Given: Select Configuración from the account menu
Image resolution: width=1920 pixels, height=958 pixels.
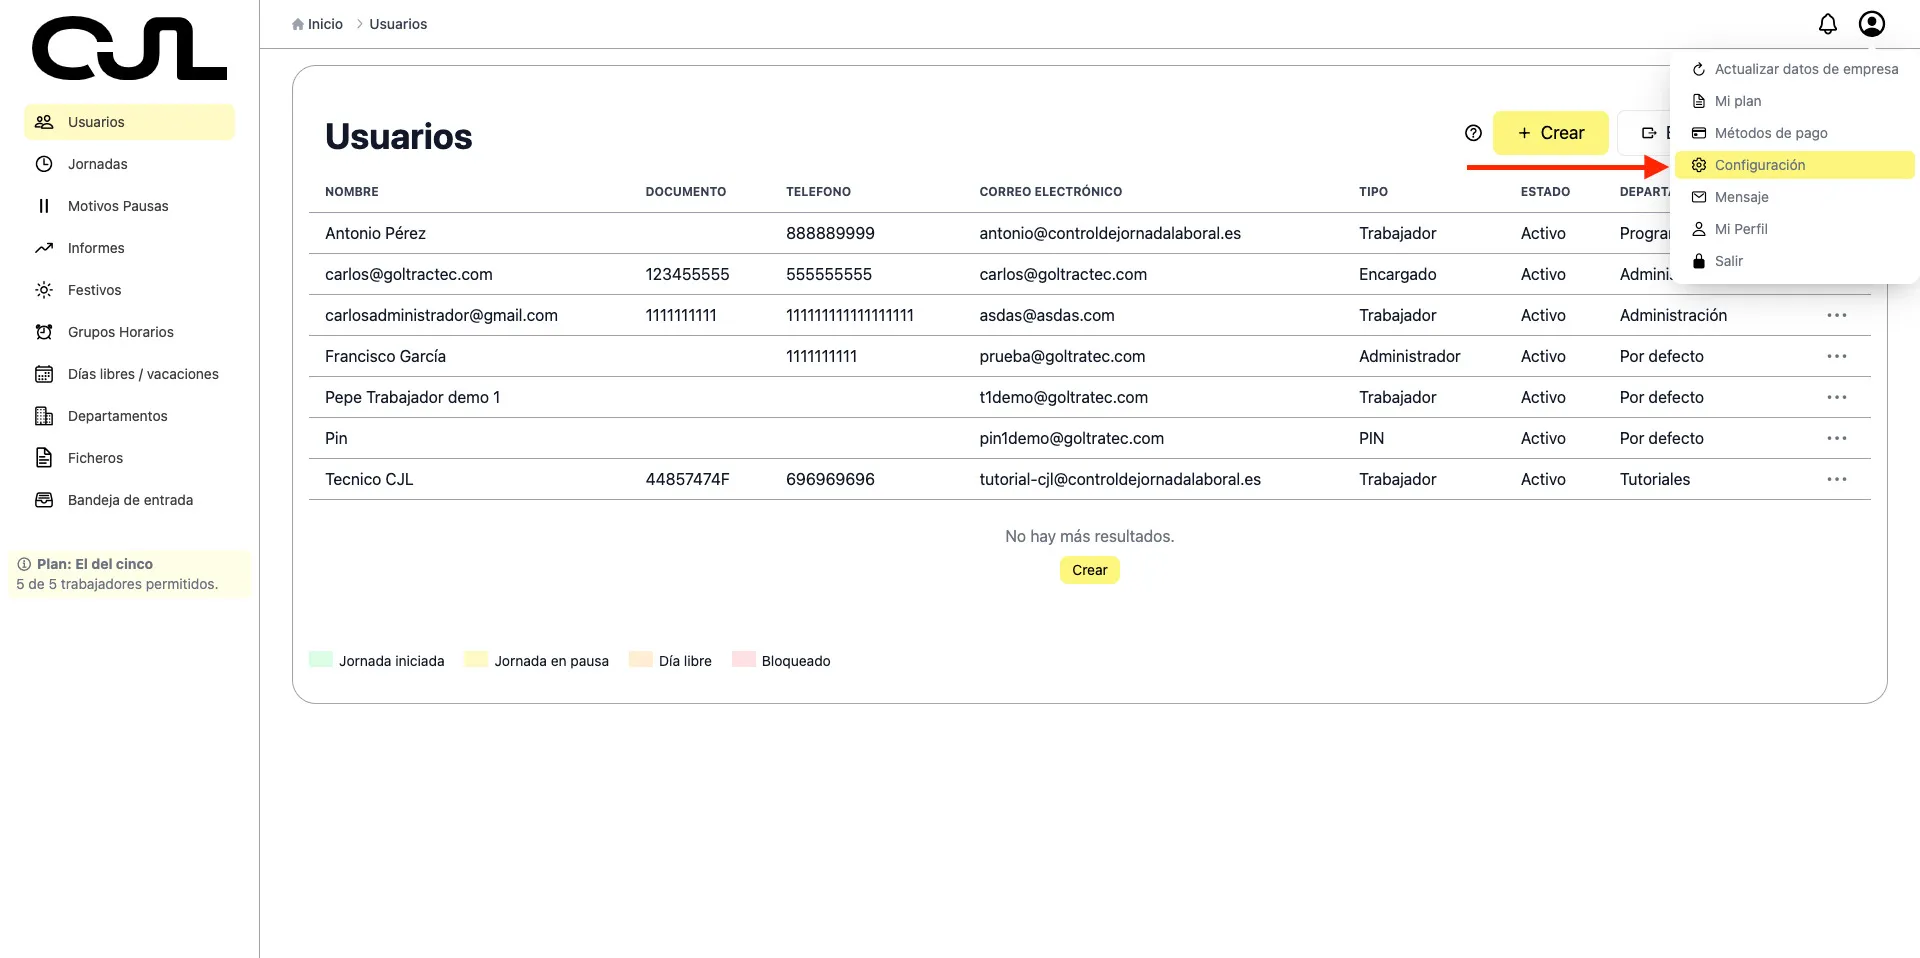Looking at the screenshot, I should (1759, 165).
